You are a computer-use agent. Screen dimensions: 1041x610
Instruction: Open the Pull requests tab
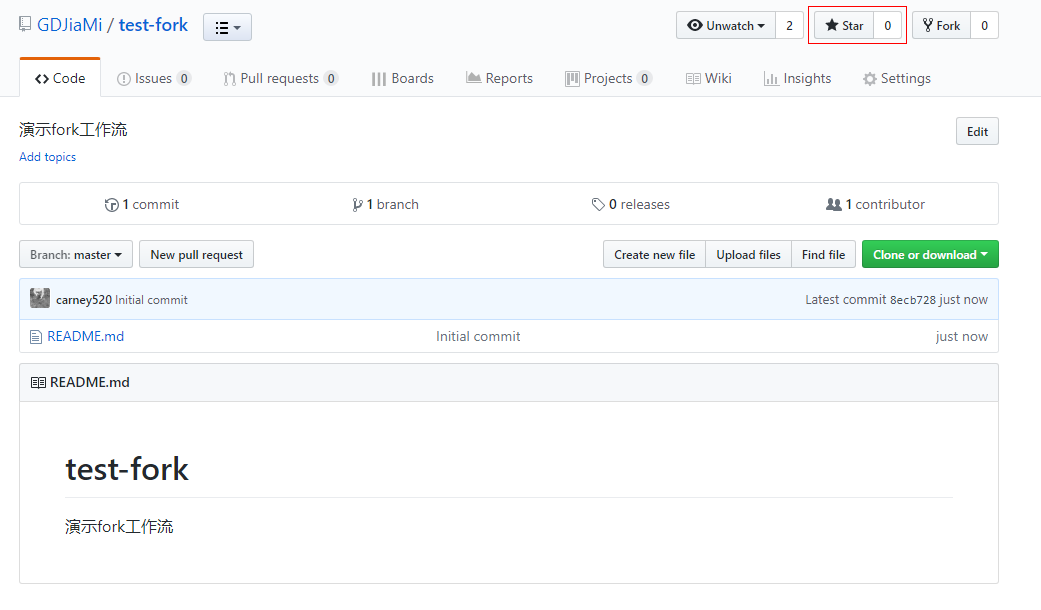(279, 79)
